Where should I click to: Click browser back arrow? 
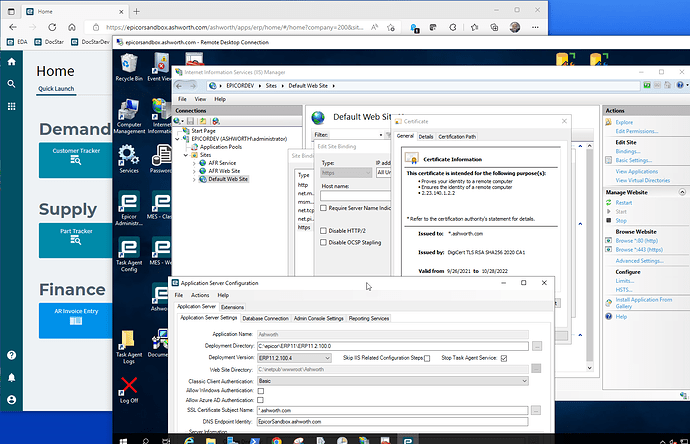[x=13, y=27]
